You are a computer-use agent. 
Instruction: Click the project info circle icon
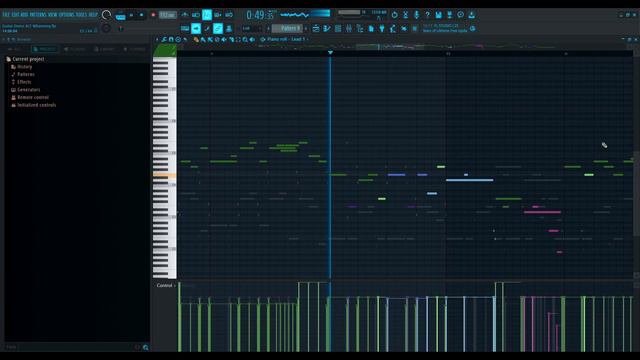point(460,15)
